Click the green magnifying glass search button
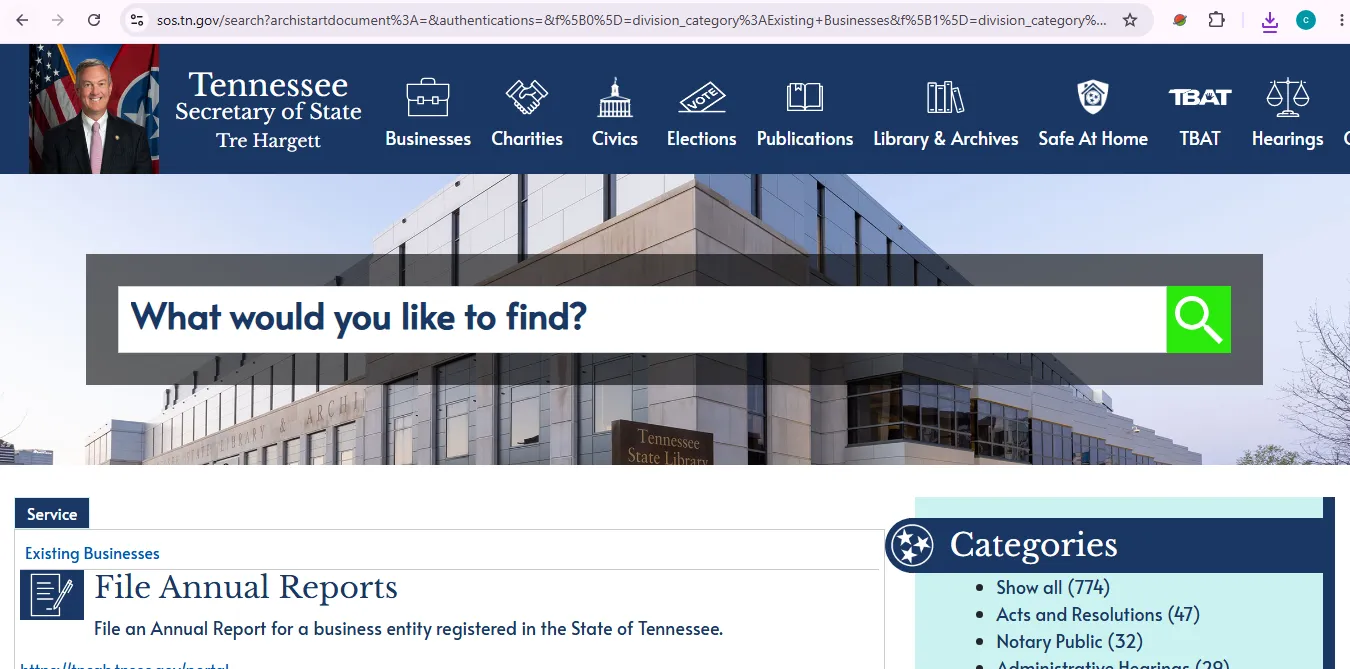1350x669 pixels. coord(1198,319)
